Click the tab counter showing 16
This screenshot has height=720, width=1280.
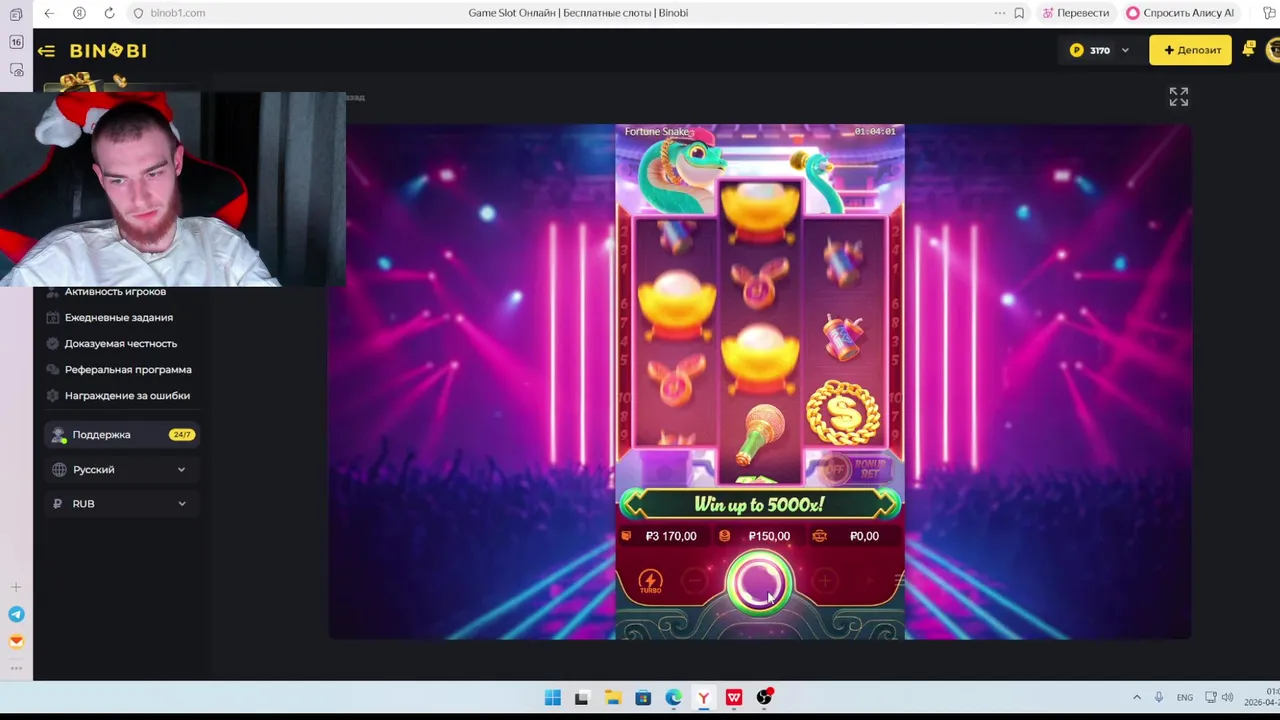[x=16, y=42]
